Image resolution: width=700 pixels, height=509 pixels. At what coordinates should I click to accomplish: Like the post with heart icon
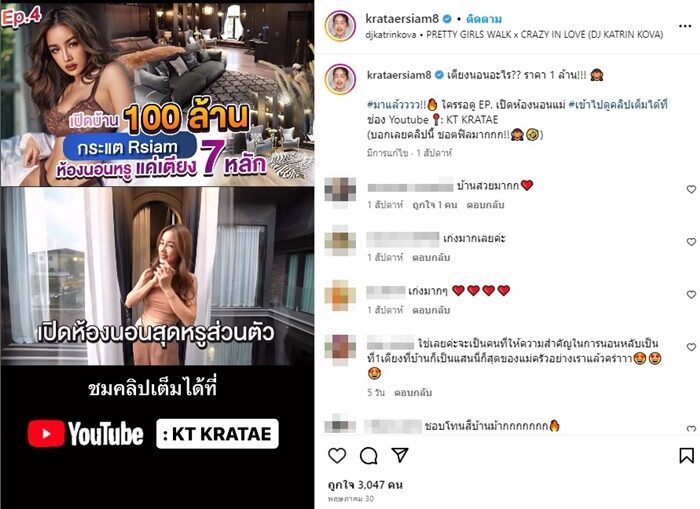(337, 456)
